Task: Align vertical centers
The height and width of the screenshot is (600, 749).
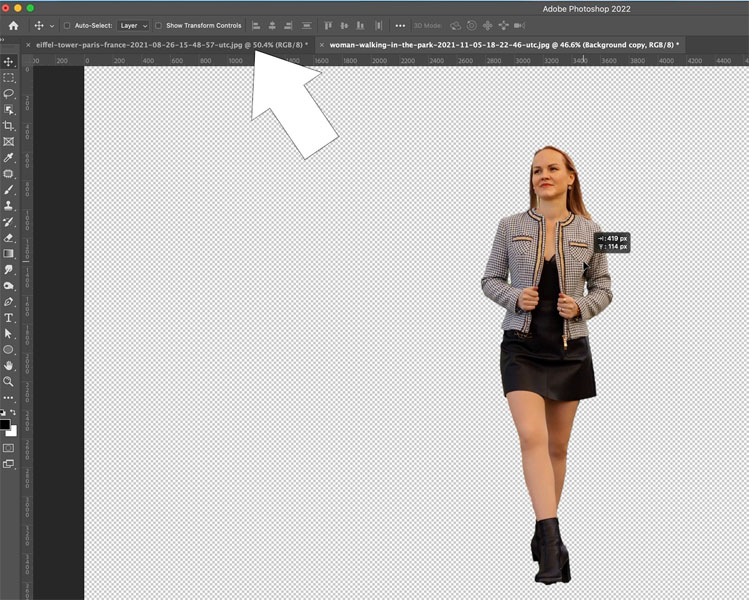Action: (x=344, y=26)
